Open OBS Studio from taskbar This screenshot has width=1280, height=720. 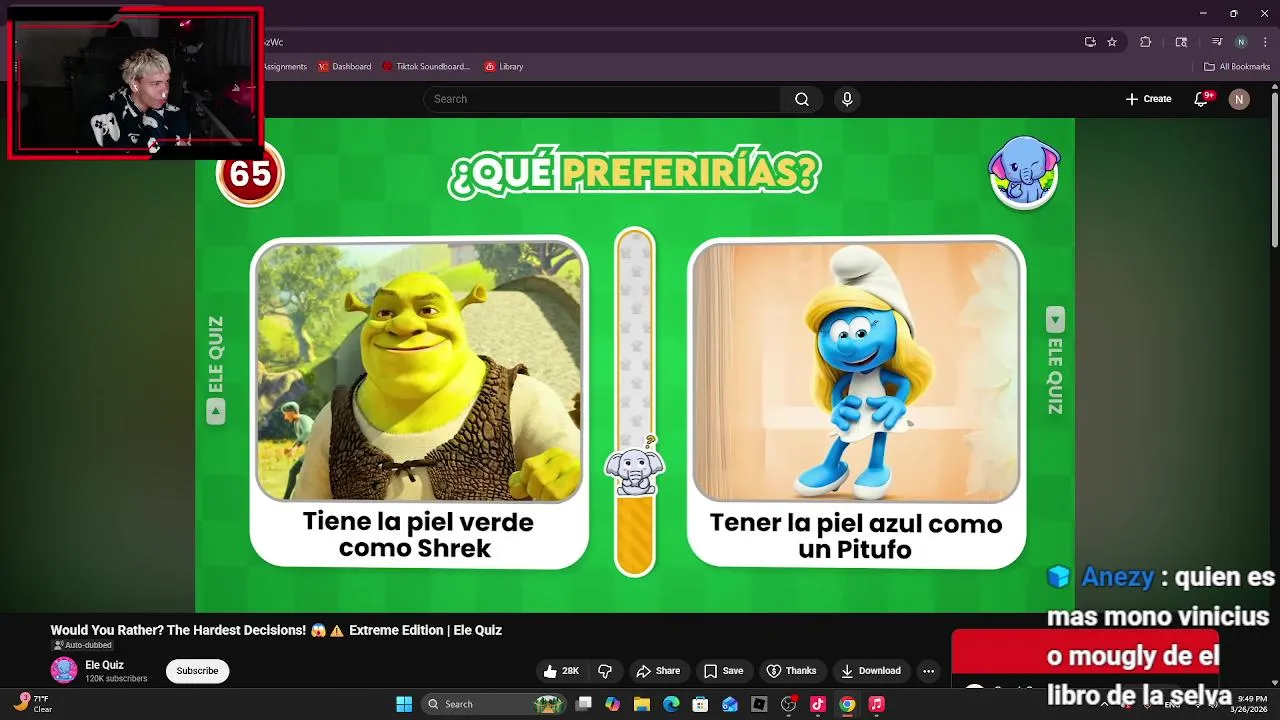(x=788, y=704)
